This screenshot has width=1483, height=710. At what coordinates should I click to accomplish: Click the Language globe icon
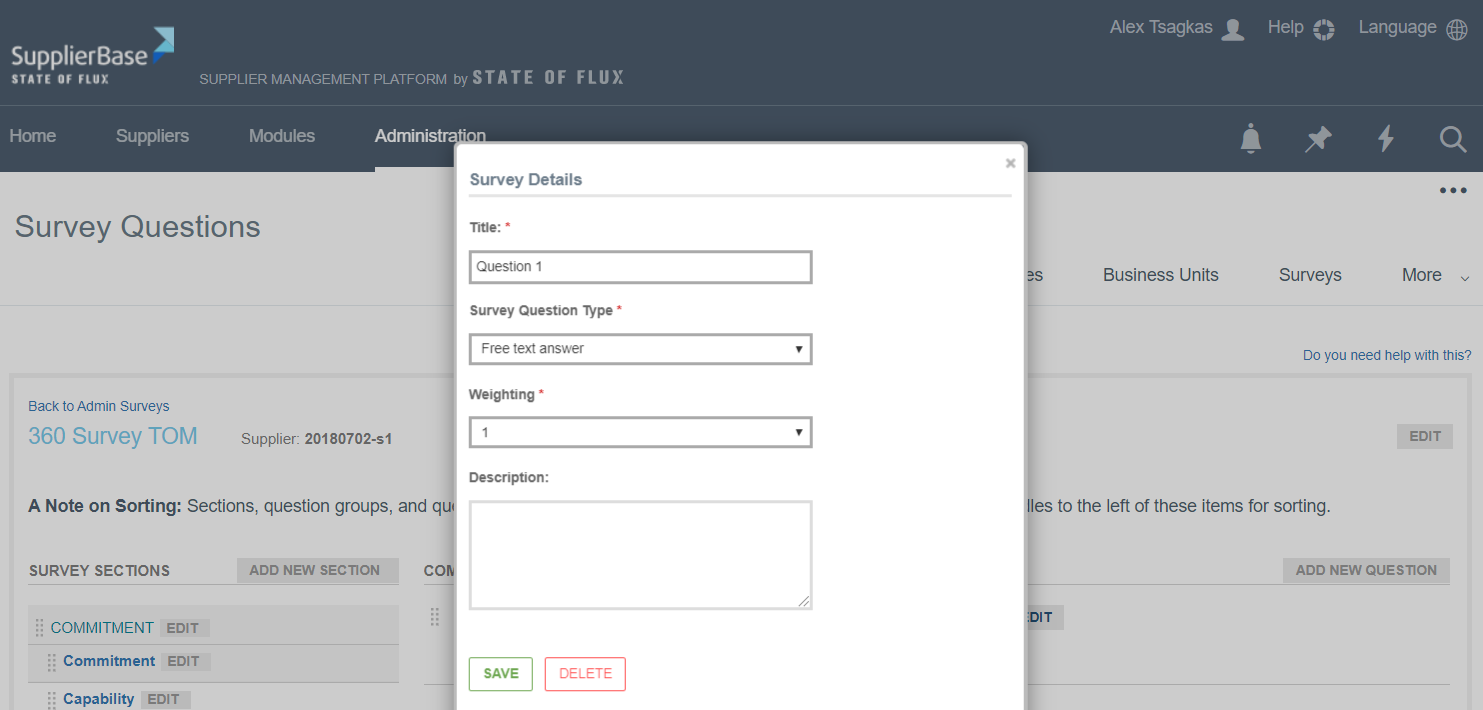point(1457,29)
